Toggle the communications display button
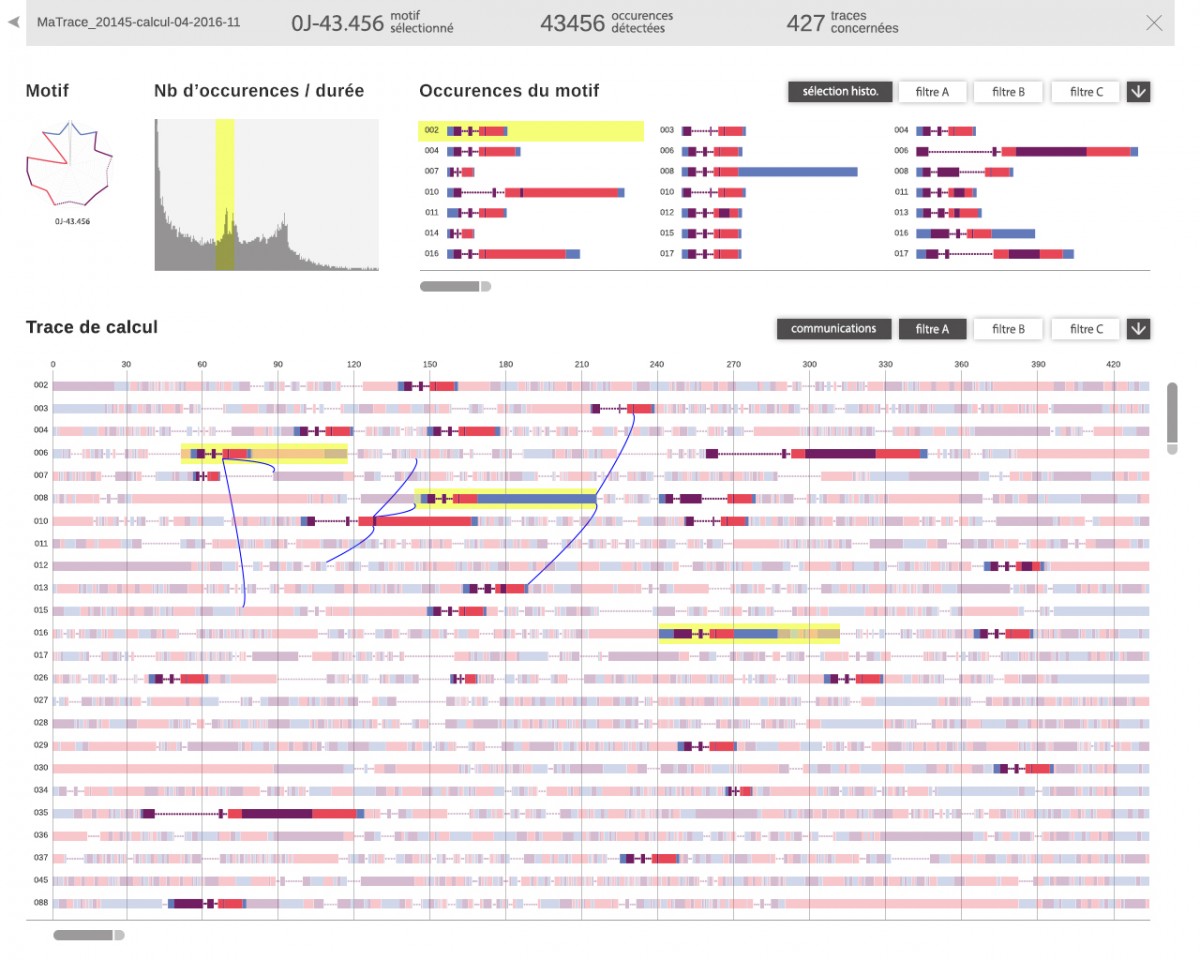This screenshot has height=960, width=1200. (833, 329)
